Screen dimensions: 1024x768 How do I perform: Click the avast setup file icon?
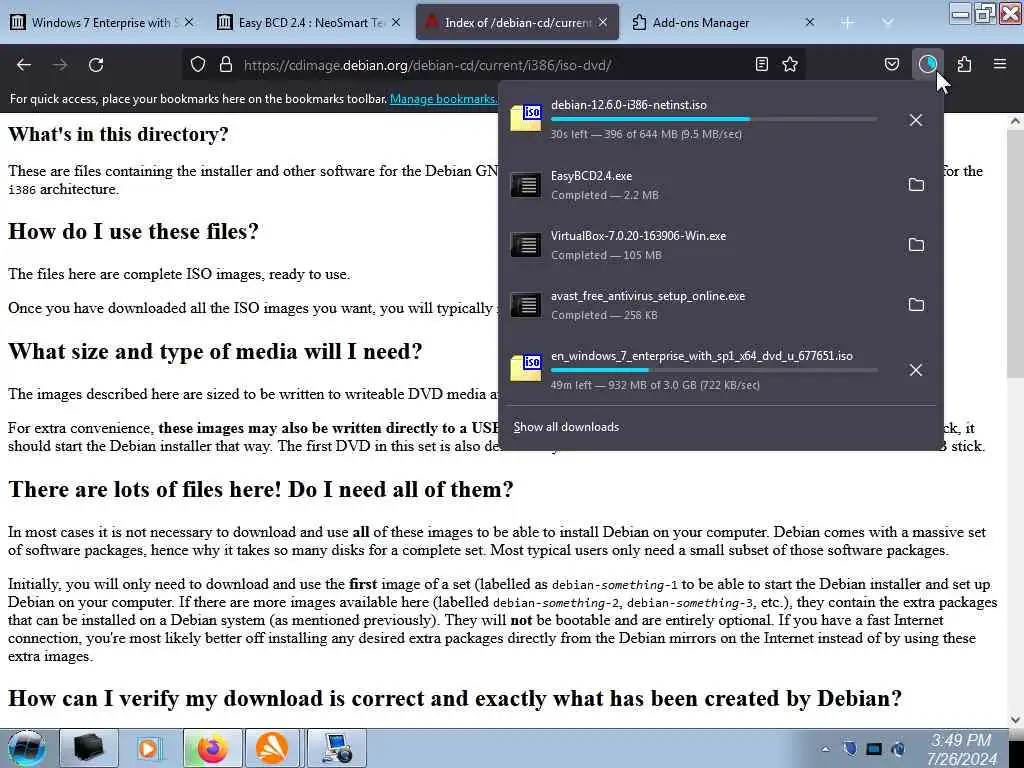coord(526,306)
